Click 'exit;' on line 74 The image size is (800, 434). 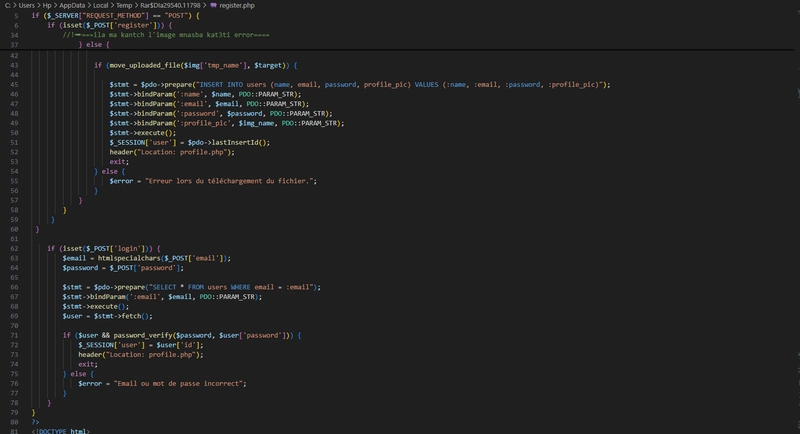(x=88, y=364)
